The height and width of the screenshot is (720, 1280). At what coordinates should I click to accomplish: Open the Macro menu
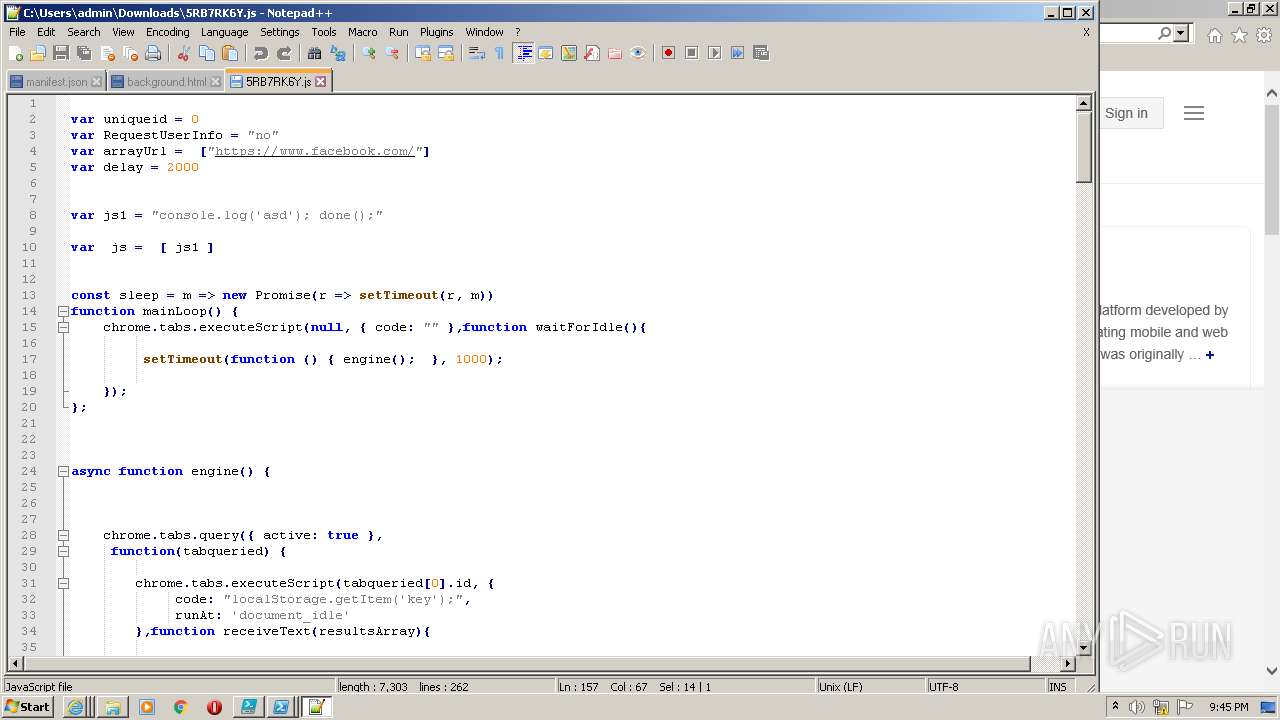coord(362,32)
